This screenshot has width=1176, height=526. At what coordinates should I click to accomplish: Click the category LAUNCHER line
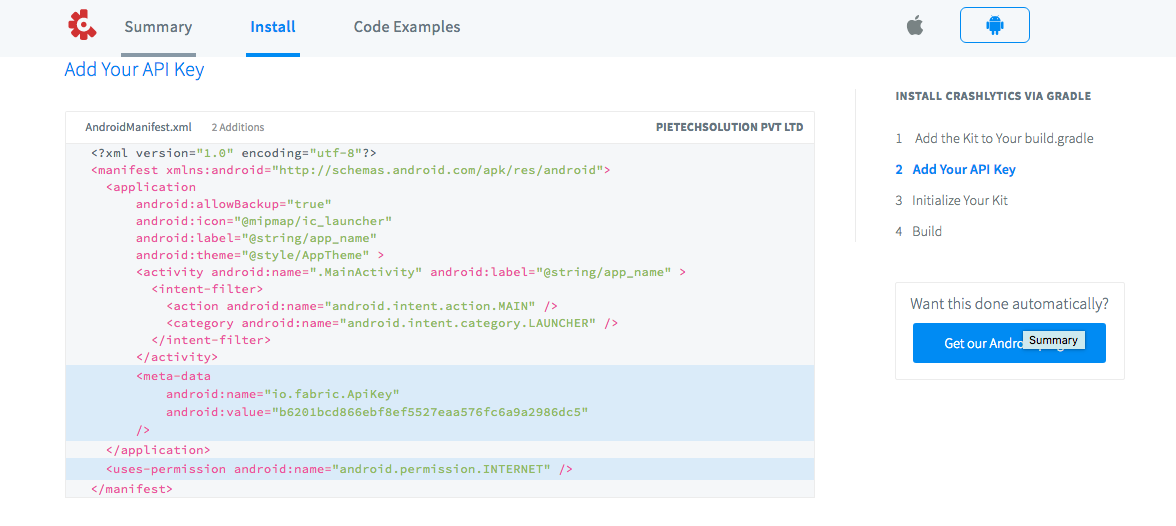click(x=392, y=323)
